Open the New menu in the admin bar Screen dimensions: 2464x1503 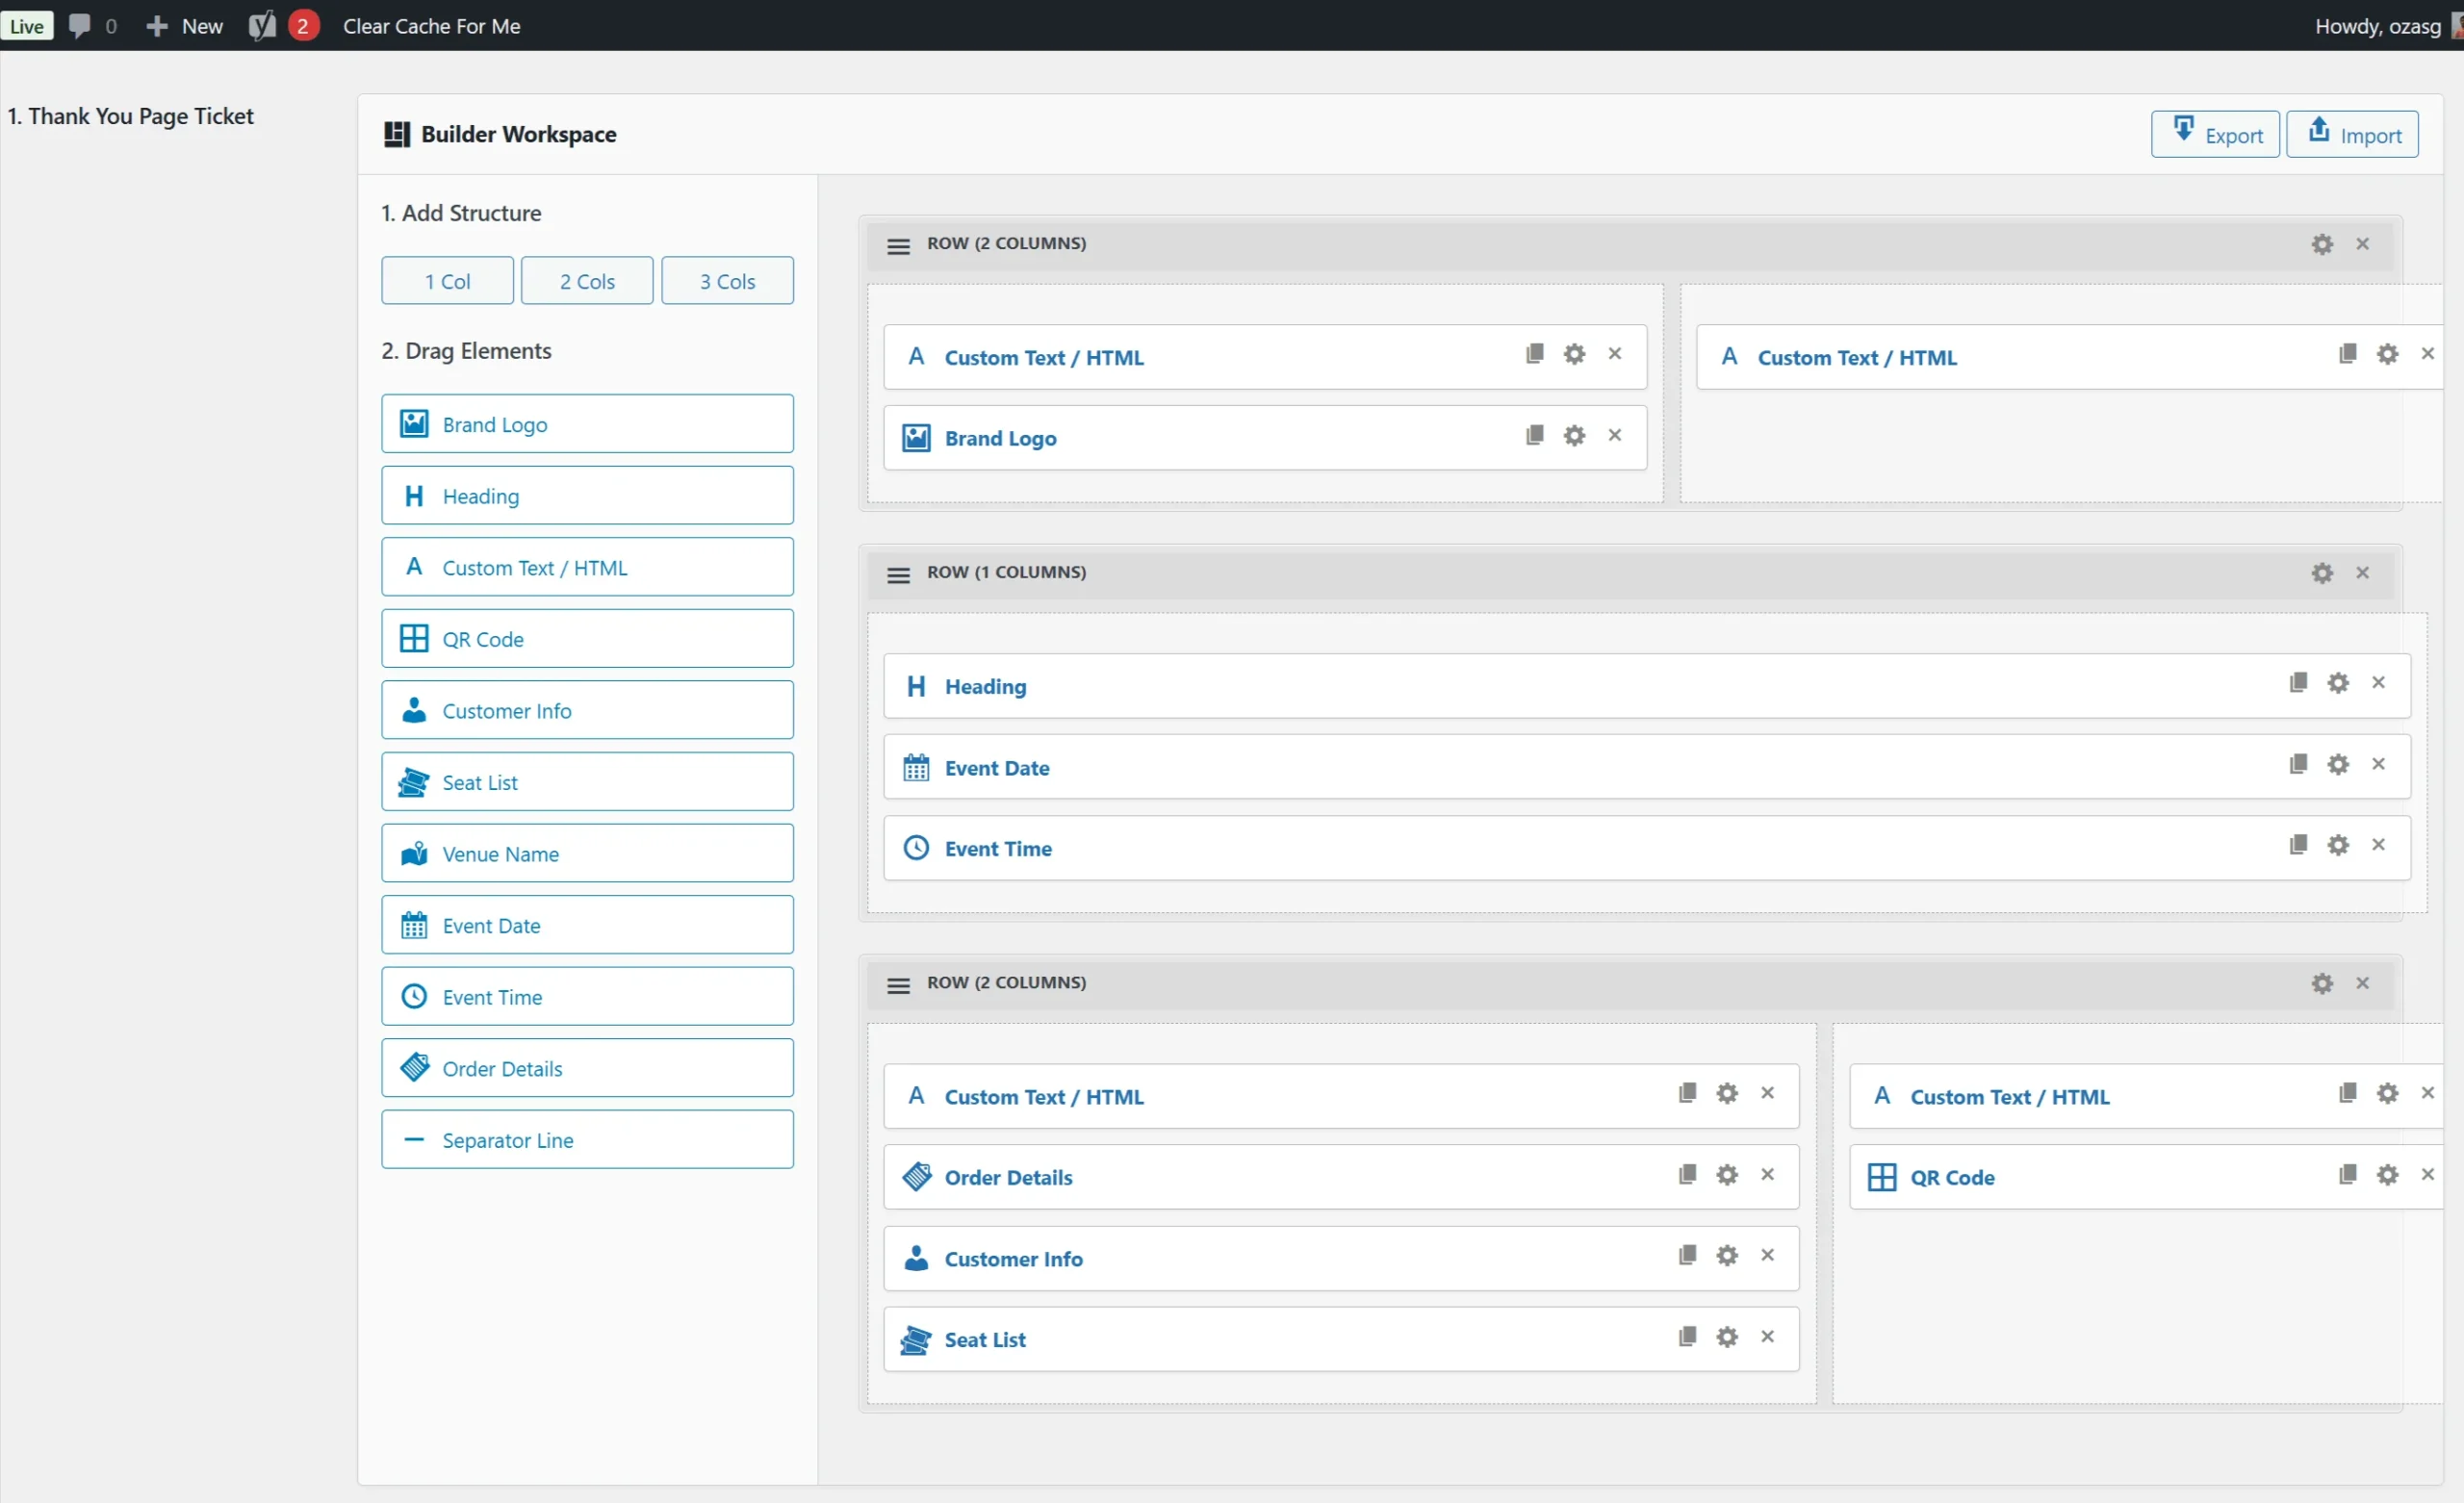coord(184,26)
